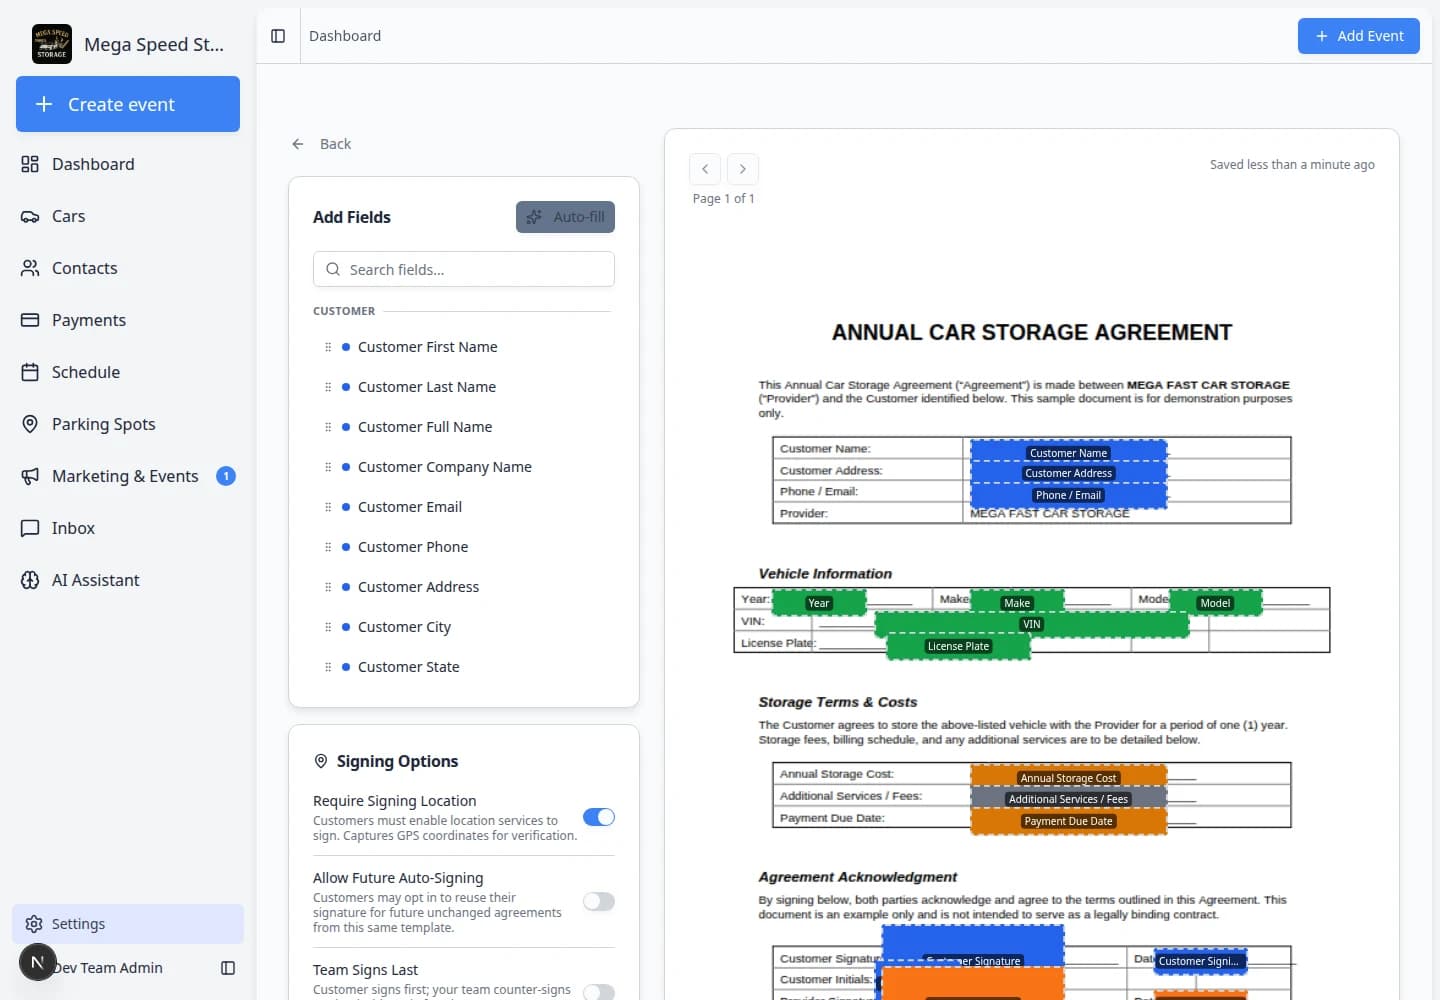This screenshot has width=1440, height=1000.
Task: Select Annual Storage Cost placed field
Action: click(x=1068, y=777)
